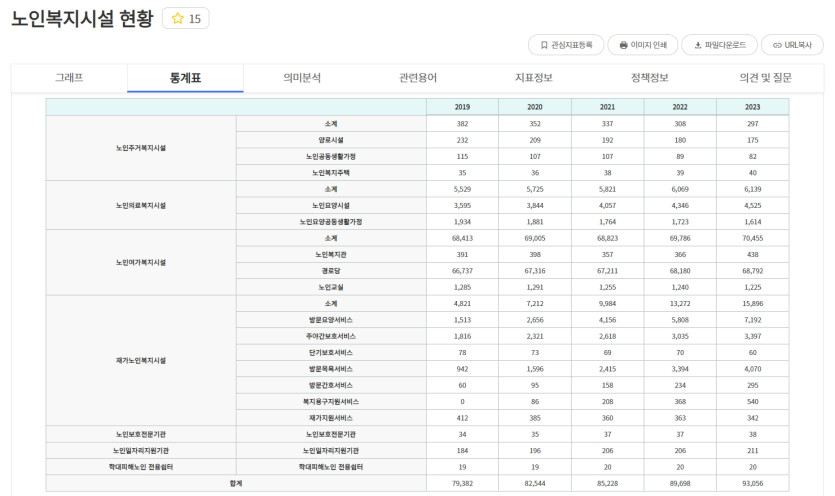
Task: Click the 합계 total row label
Action: [x=236, y=483]
